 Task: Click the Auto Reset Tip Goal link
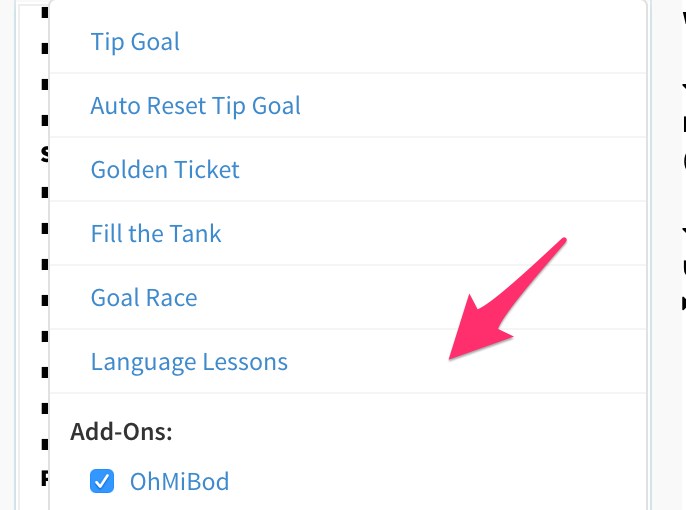[x=195, y=106]
